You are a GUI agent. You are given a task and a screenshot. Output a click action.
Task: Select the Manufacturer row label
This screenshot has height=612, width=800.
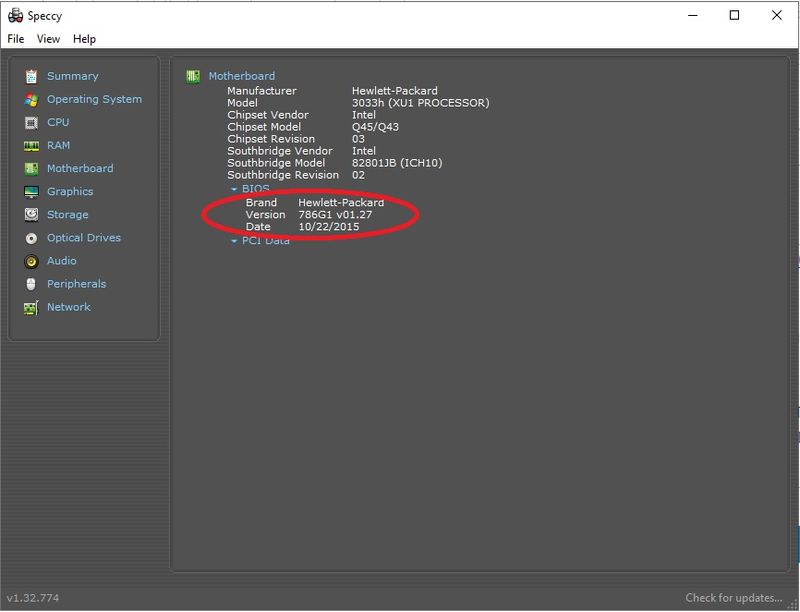click(262, 91)
